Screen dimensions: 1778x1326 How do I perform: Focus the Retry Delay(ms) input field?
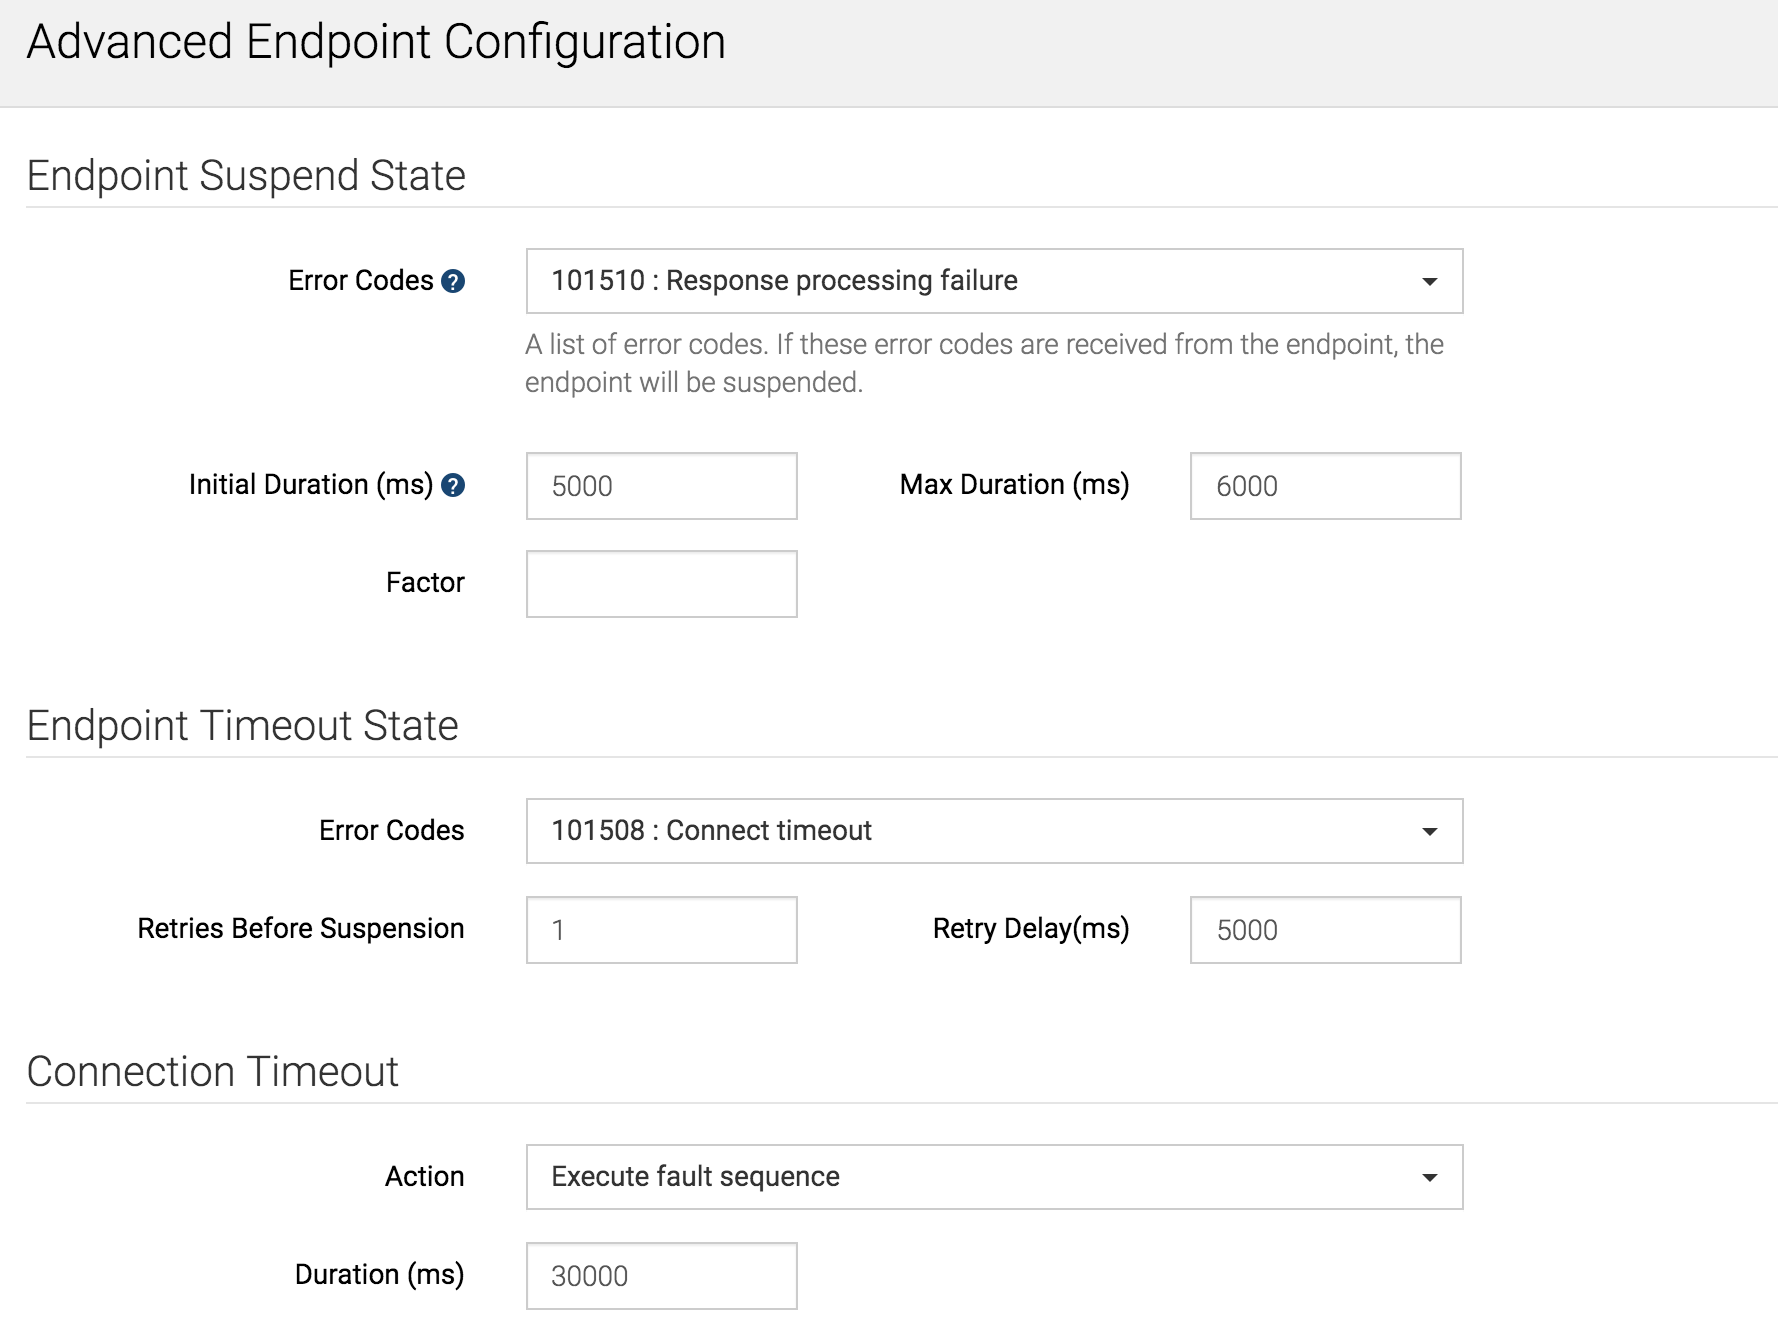tap(1325, 930)
